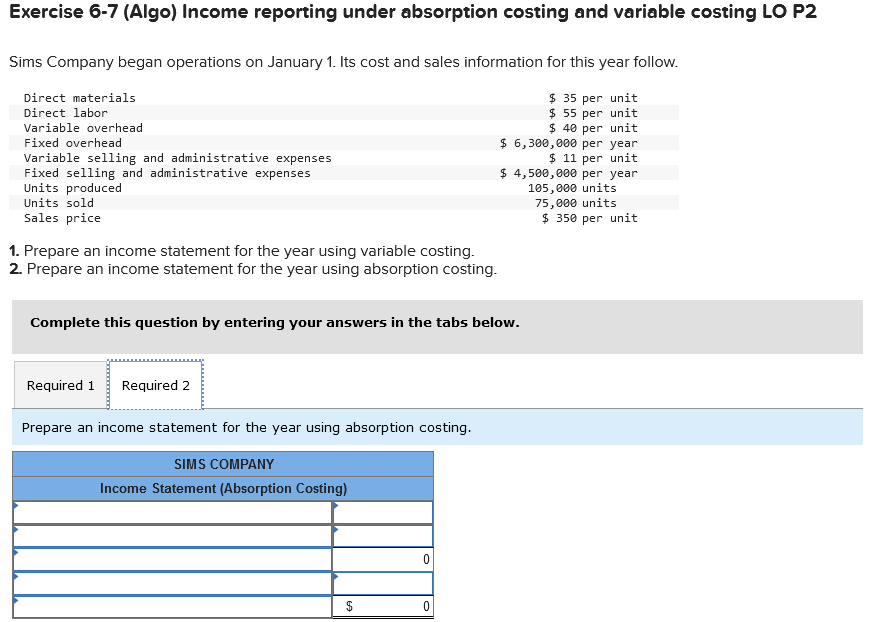Click the SIMS COMPANY header bar
887x622 pixels.
coord(222,464)
